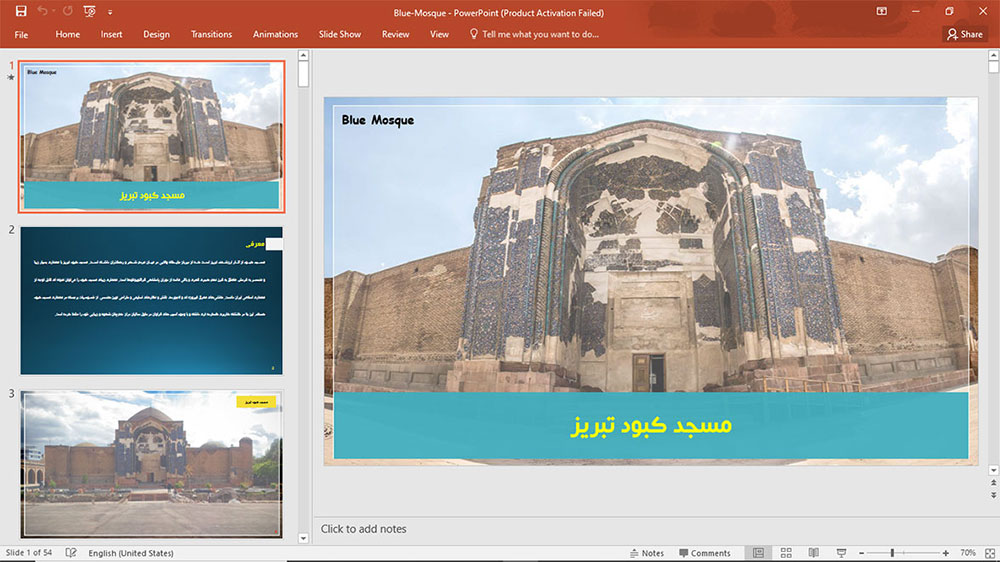Select slide 3 thumbnail
1000x562 pixels.
click(151, 464)
